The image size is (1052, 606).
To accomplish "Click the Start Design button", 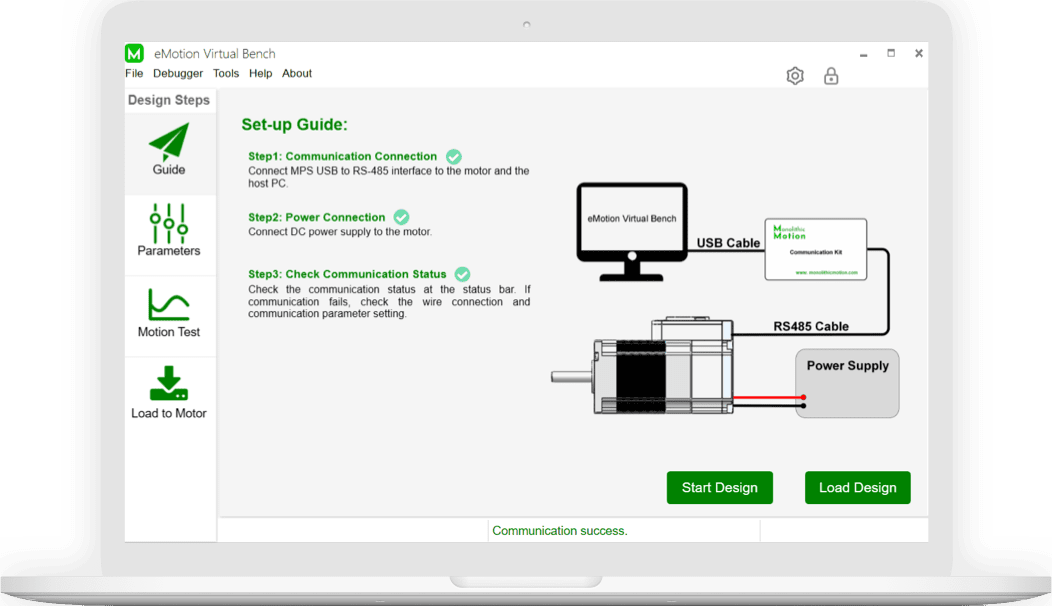I will 720,488.
